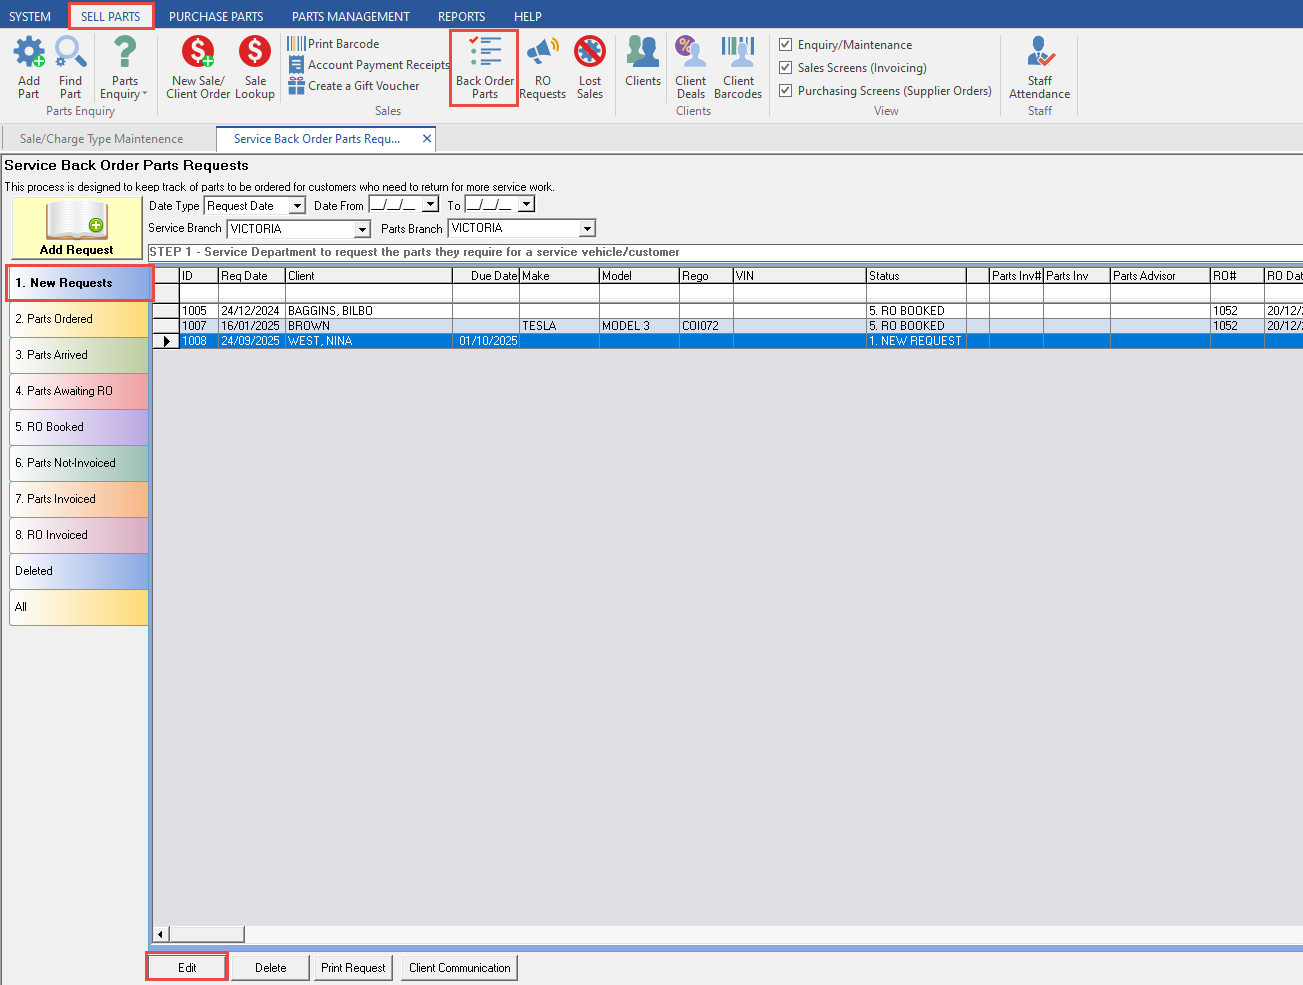Screen dimensions: 1303x985
Task: Switch to SELL PARTS ribbon tab
Action: 111,16
